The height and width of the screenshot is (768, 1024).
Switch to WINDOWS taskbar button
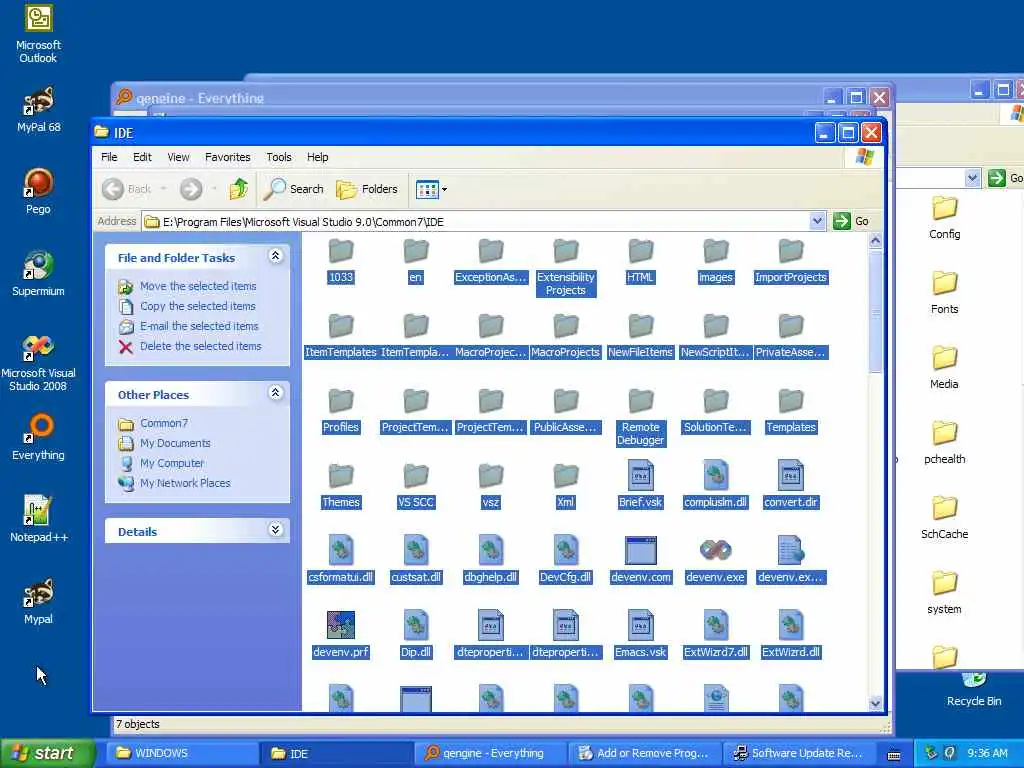tap(182, 753)
